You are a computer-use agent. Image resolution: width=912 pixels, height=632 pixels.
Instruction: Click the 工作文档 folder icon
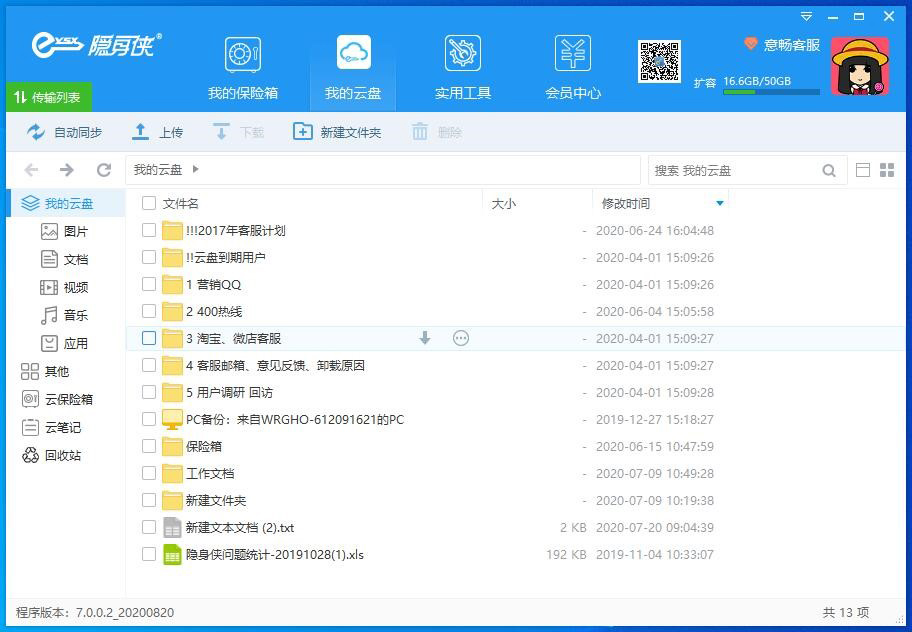pyautogui.click(x=172, y=473)
